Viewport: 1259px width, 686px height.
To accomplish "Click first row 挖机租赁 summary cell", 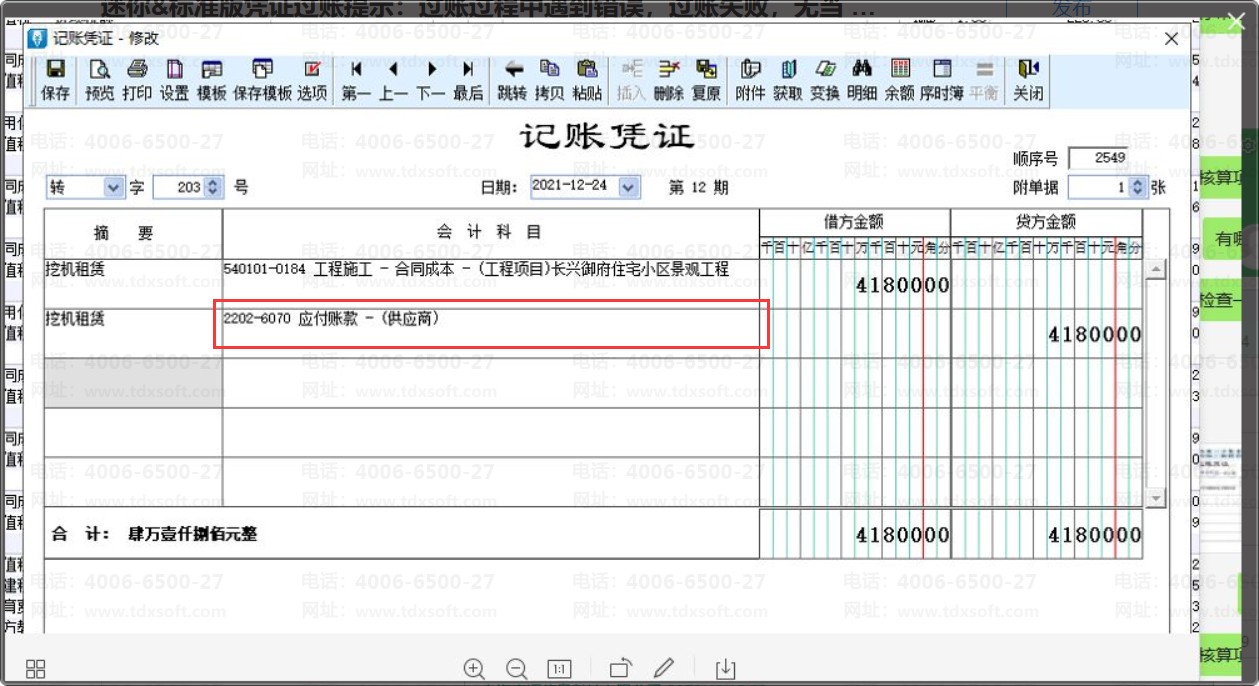I will tap(133, 283).
